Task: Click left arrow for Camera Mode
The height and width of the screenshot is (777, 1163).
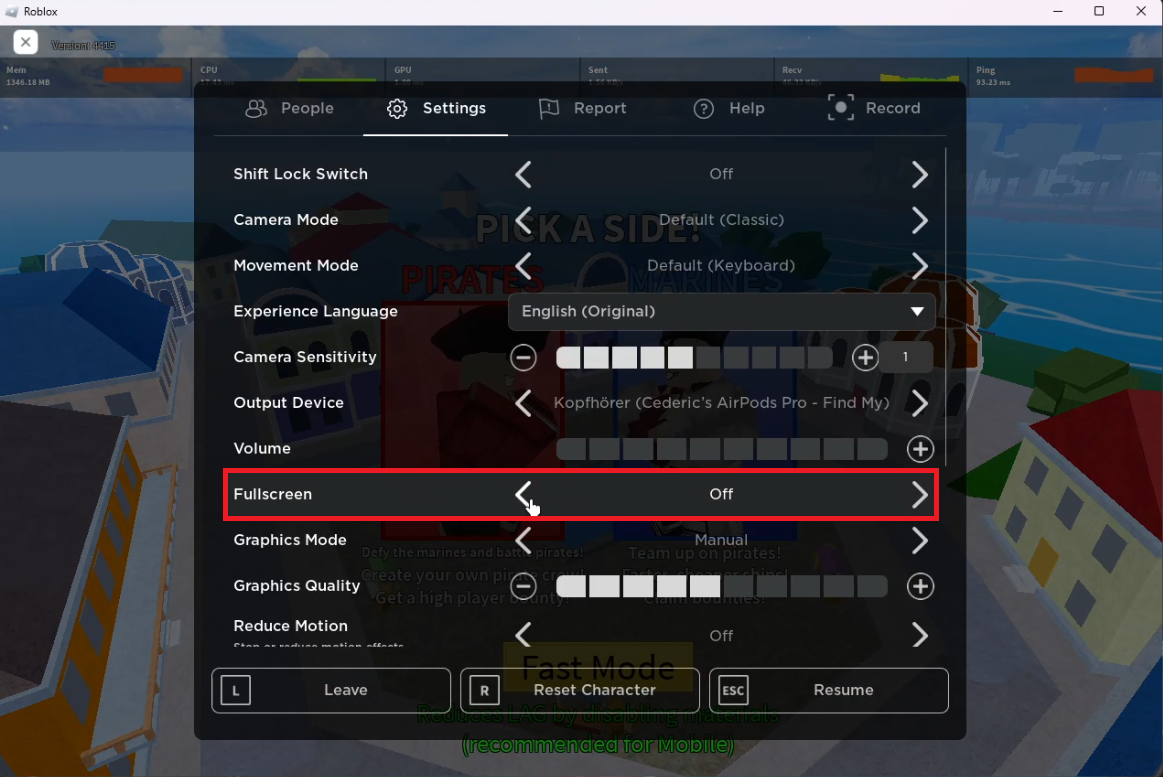Action: point(523,220)
